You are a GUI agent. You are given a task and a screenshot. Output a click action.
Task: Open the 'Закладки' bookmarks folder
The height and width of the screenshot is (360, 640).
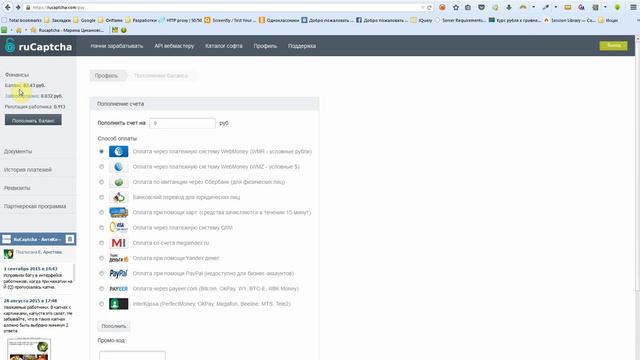tap(58, 20)
